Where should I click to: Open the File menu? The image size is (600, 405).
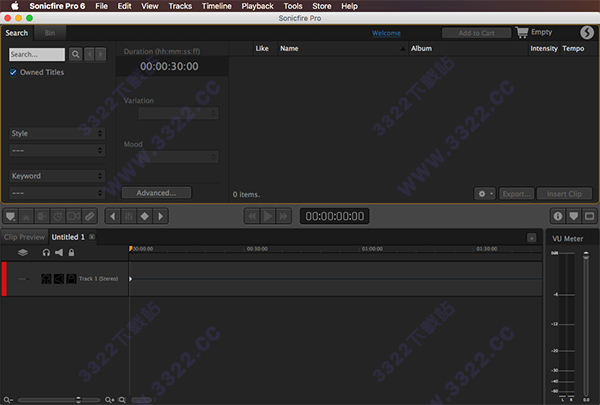click(x=101, y=6)
